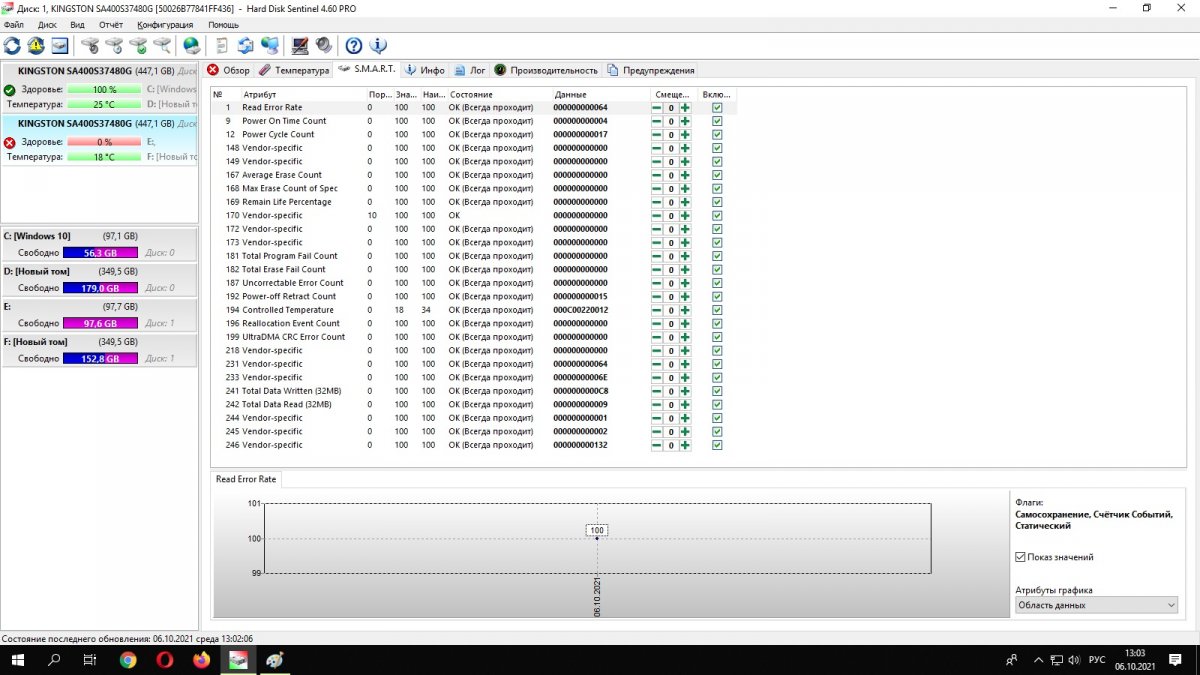Open the taskbar Task View icon
Image resolution: width=1200 pixels, height=675 pixels.
(90, 660)
